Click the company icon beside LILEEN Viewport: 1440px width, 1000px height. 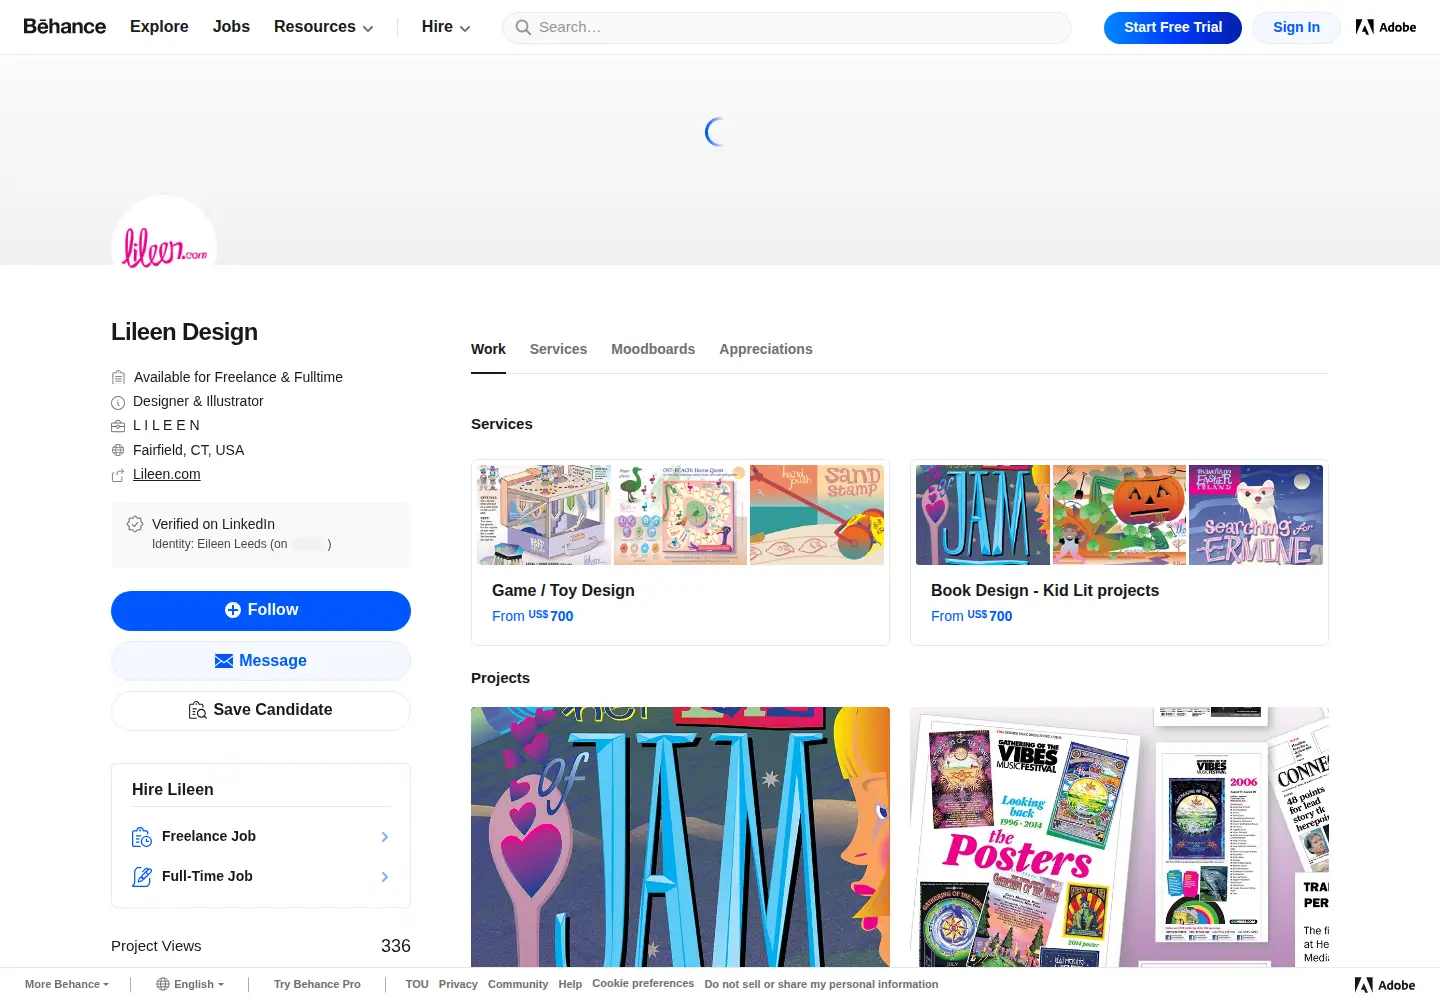pos(118,426)
